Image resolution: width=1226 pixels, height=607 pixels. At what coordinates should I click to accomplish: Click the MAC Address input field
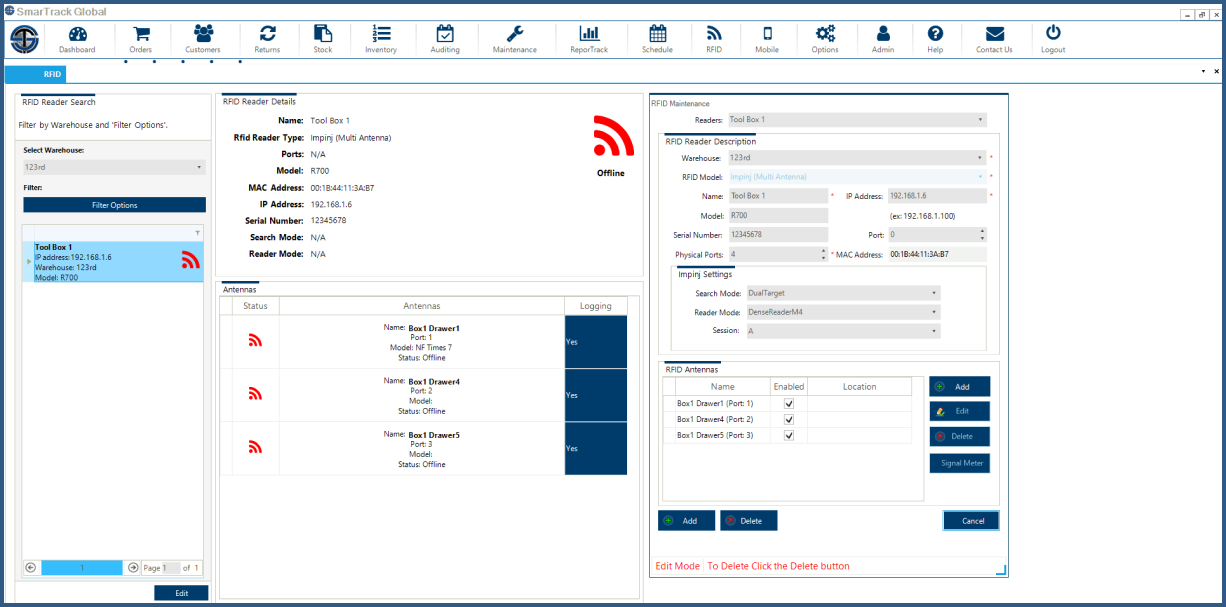point(937,254)
